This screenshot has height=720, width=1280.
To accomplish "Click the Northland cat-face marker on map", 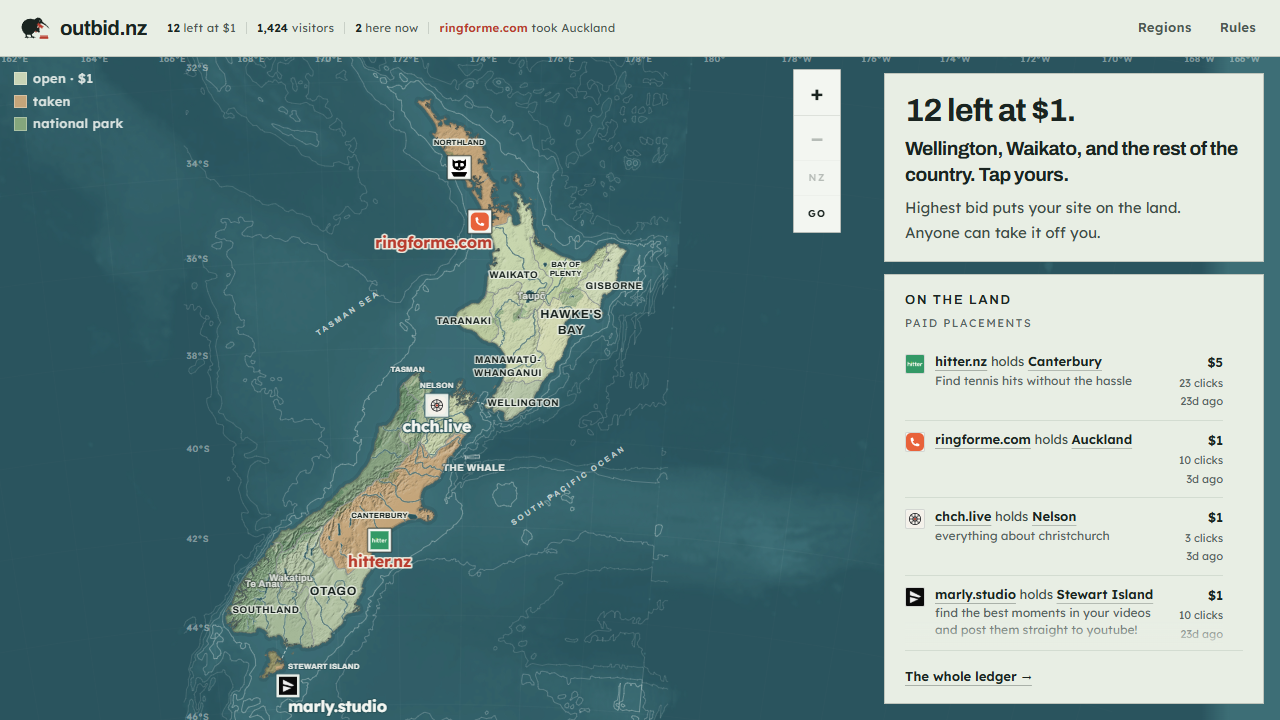I will point(459,166).
